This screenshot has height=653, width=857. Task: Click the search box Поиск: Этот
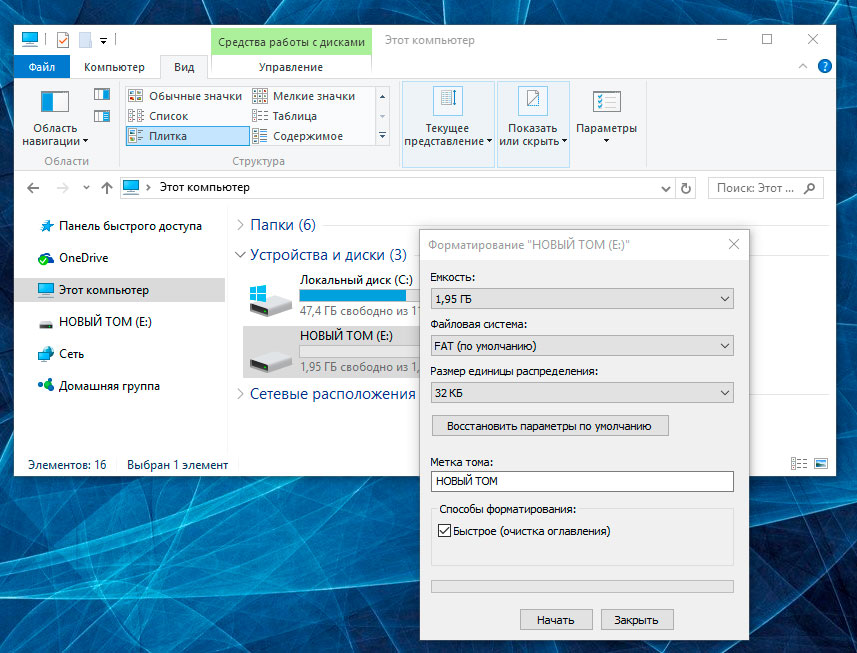point(765,188)
